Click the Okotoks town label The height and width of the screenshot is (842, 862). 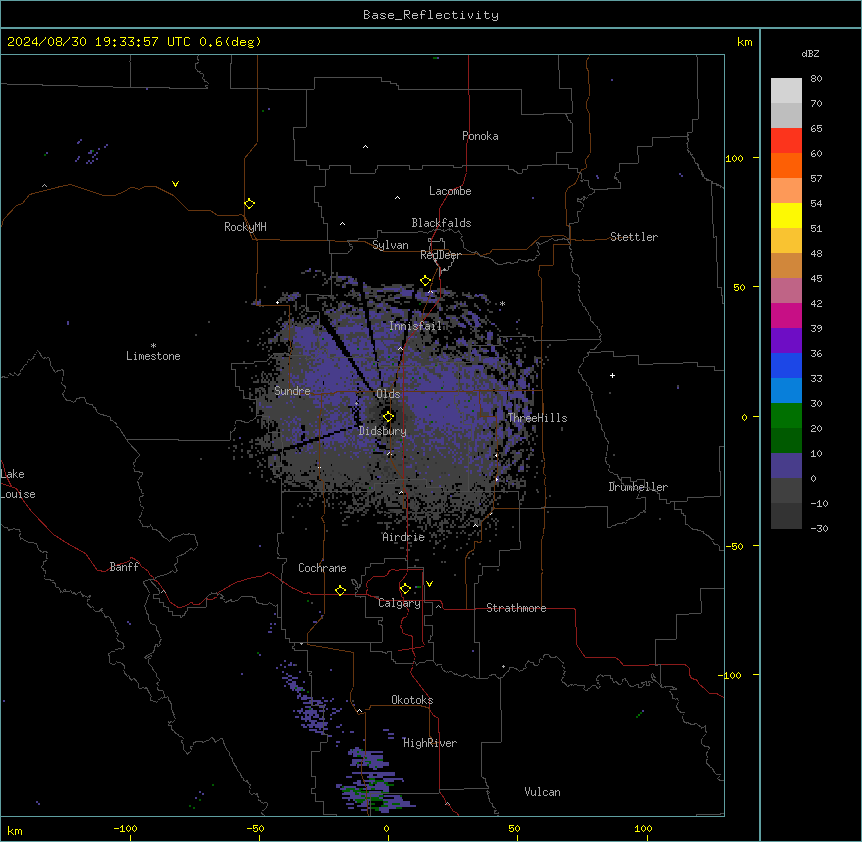tap(412, 700)
